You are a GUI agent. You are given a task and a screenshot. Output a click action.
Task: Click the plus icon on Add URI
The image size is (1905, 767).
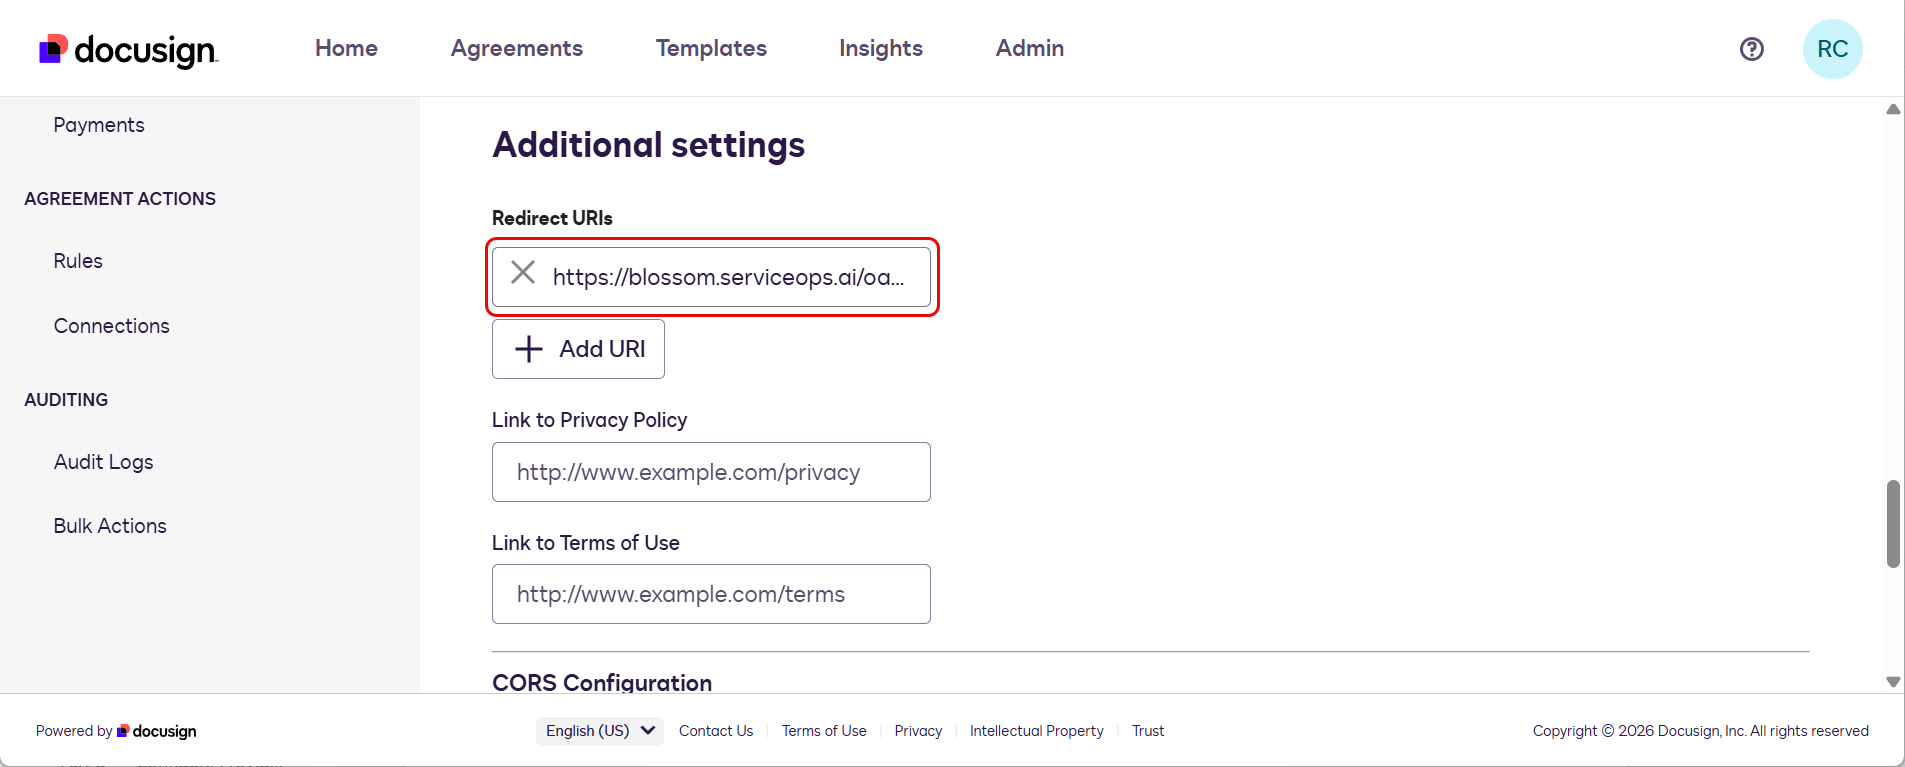pos(528,349)
